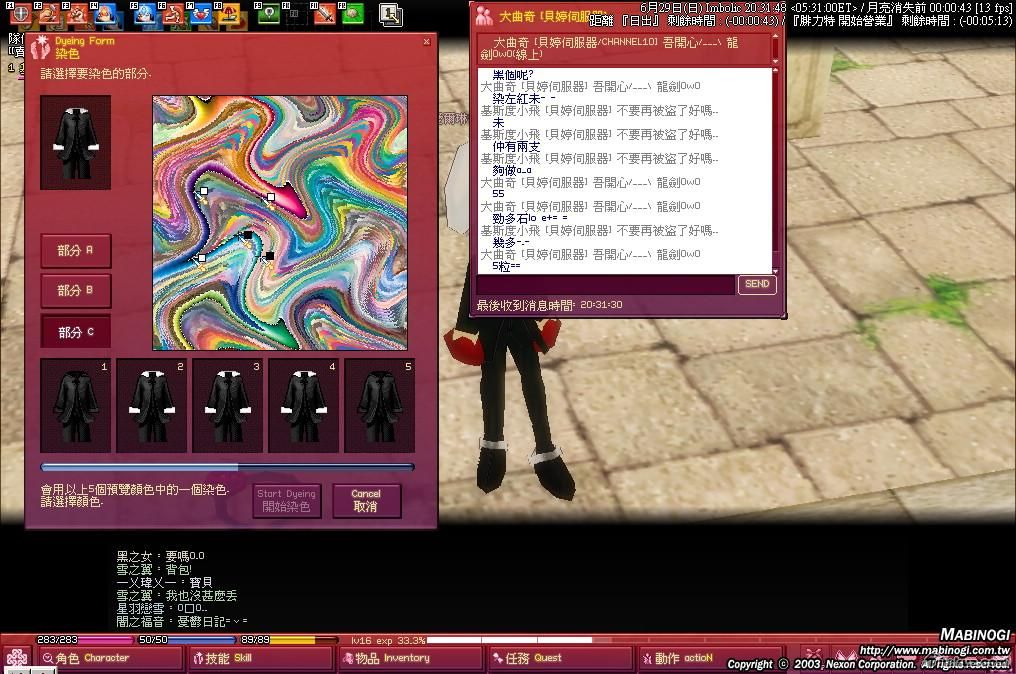
Task: Click chat log line '黑之女：要嗎0.0'
Action: [x=160, y=556]
